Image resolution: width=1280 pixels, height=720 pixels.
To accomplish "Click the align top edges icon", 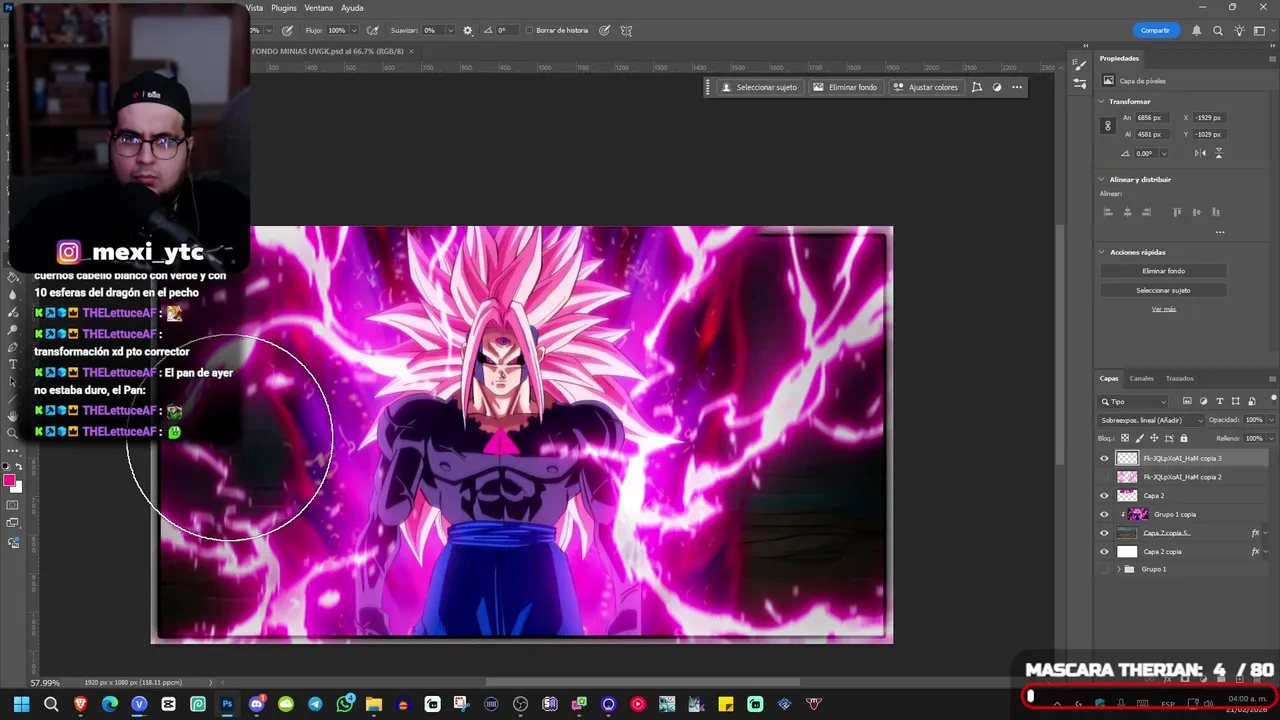I will [x=1177, y=212].
